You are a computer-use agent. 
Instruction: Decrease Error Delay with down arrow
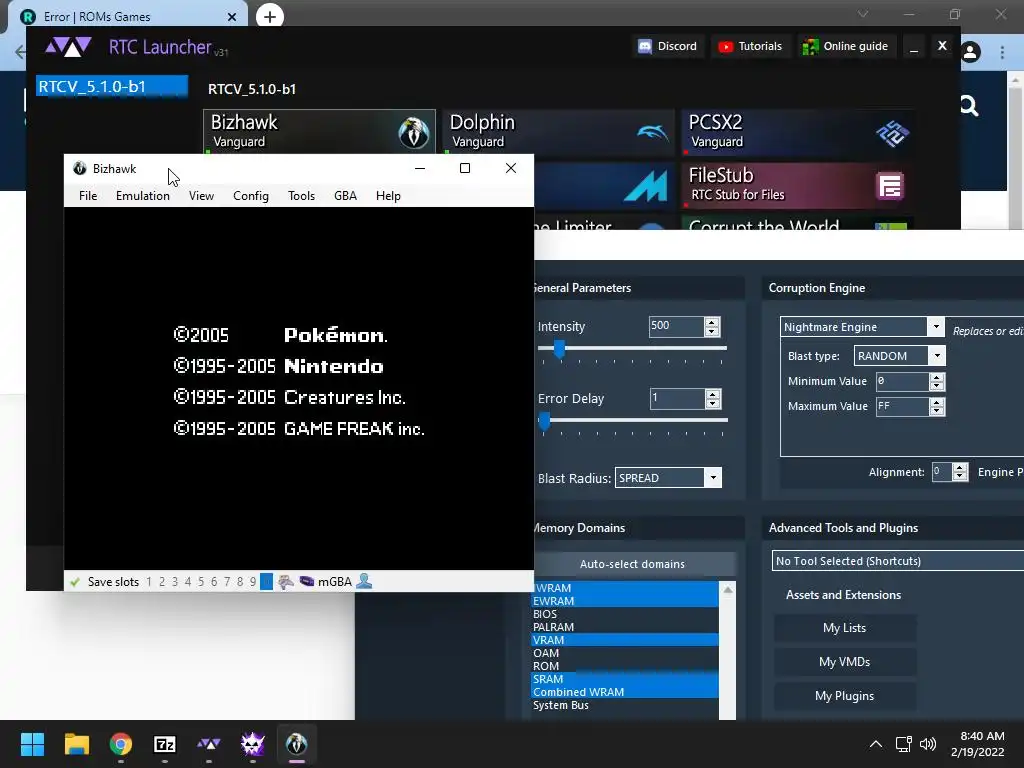tap(712, 403)
